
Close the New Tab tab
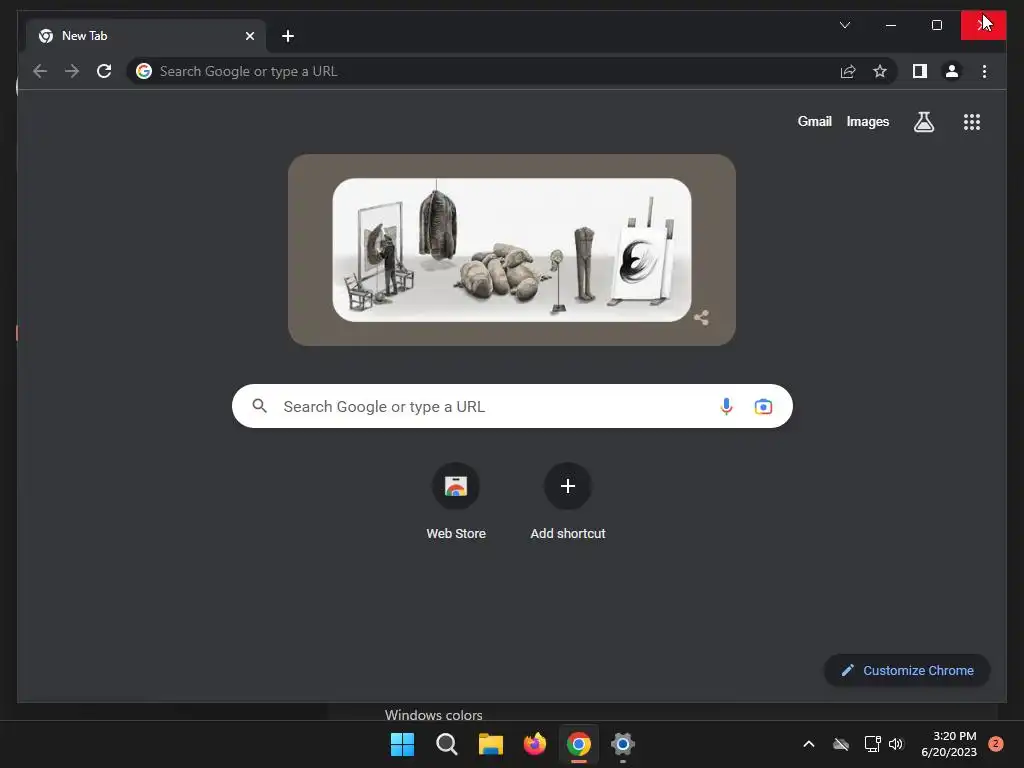click(249, 36)
